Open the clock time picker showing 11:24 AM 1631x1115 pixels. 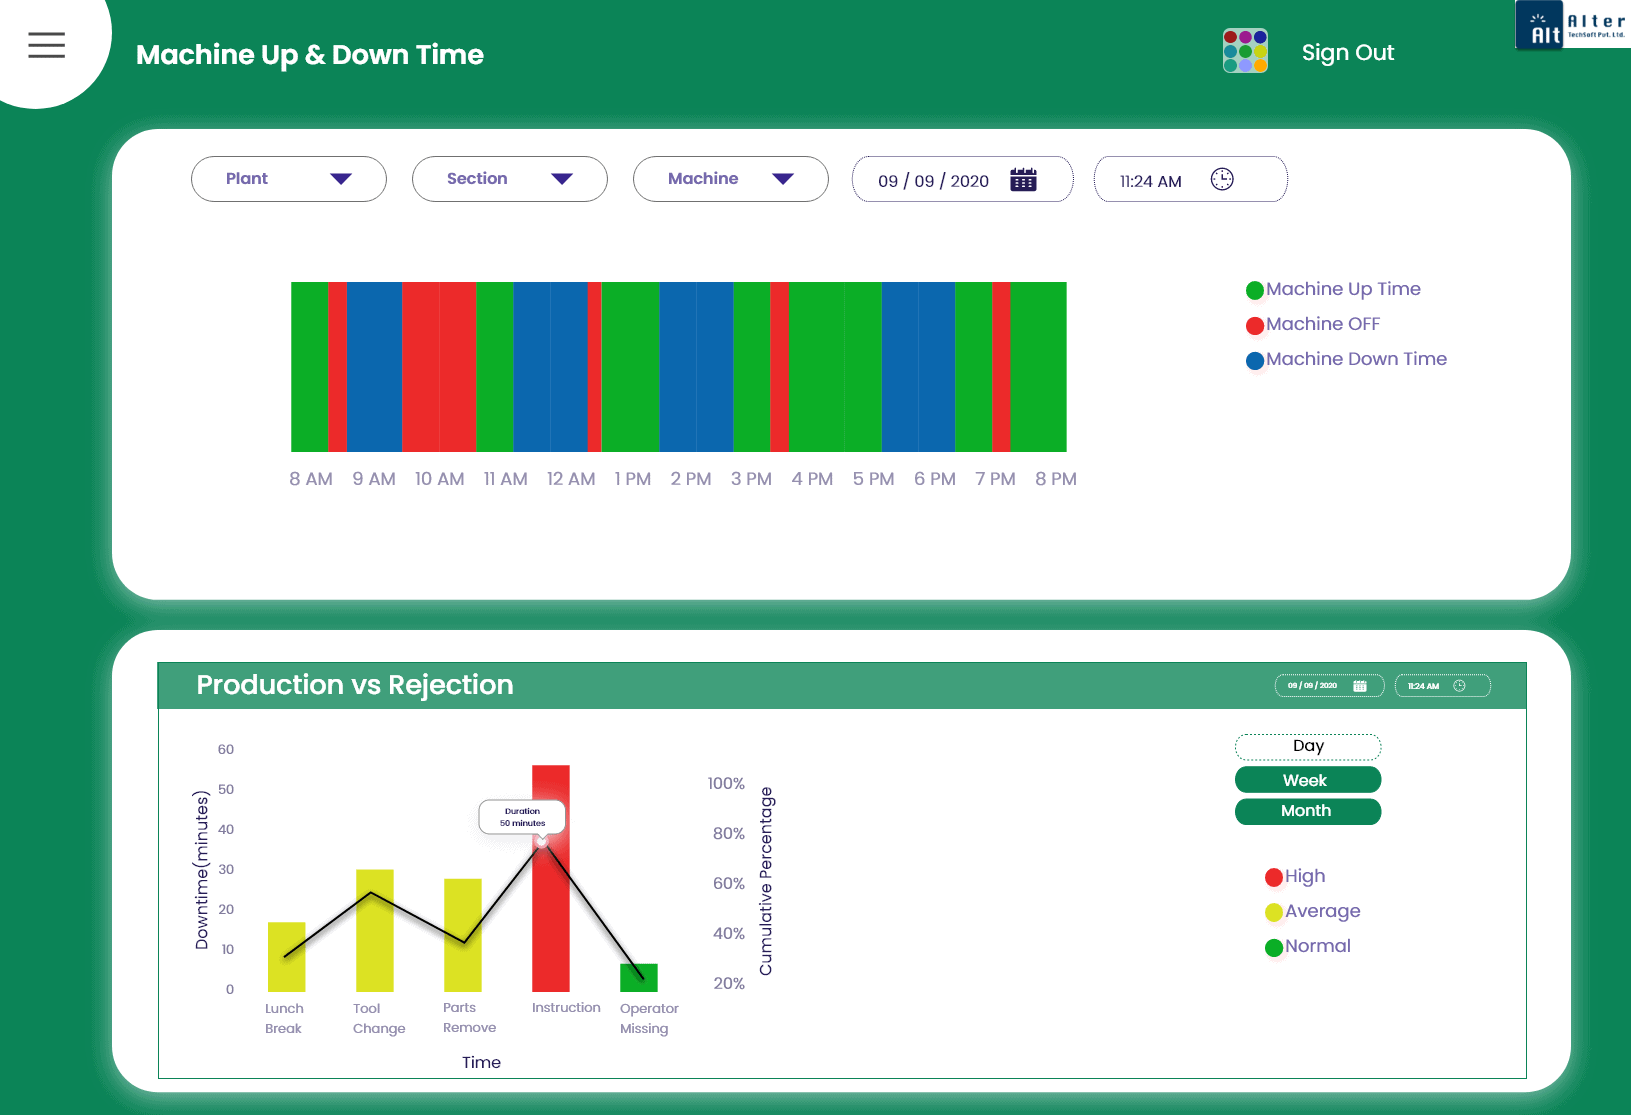click(1222, 179)
